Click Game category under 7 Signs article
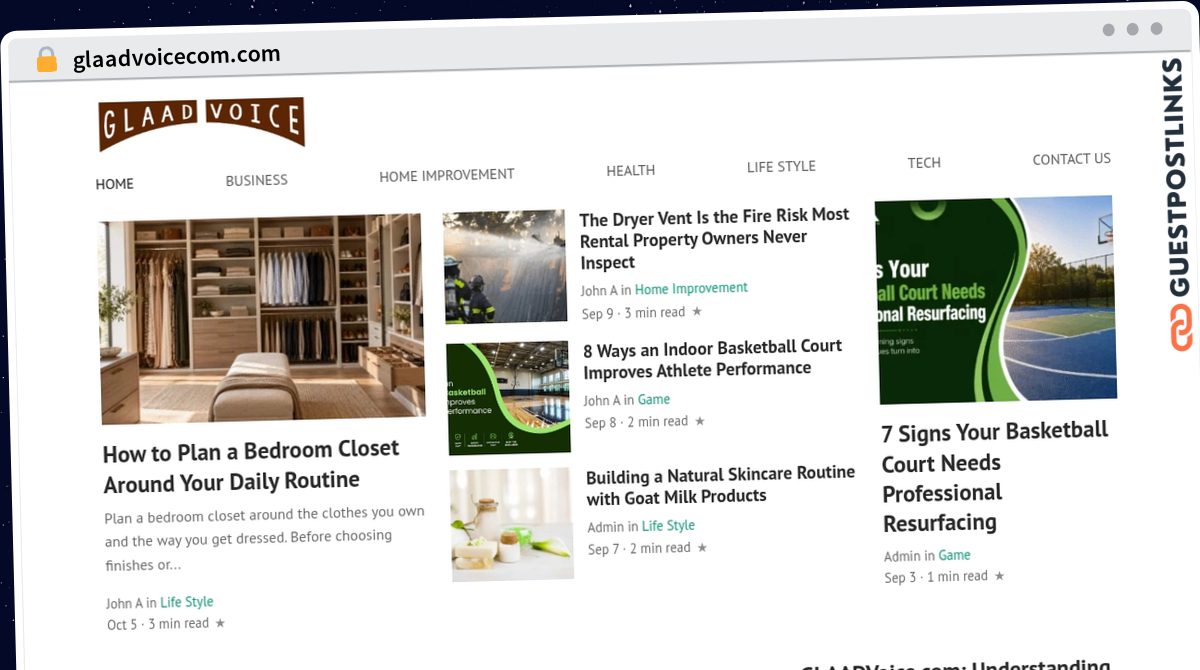 954,555
